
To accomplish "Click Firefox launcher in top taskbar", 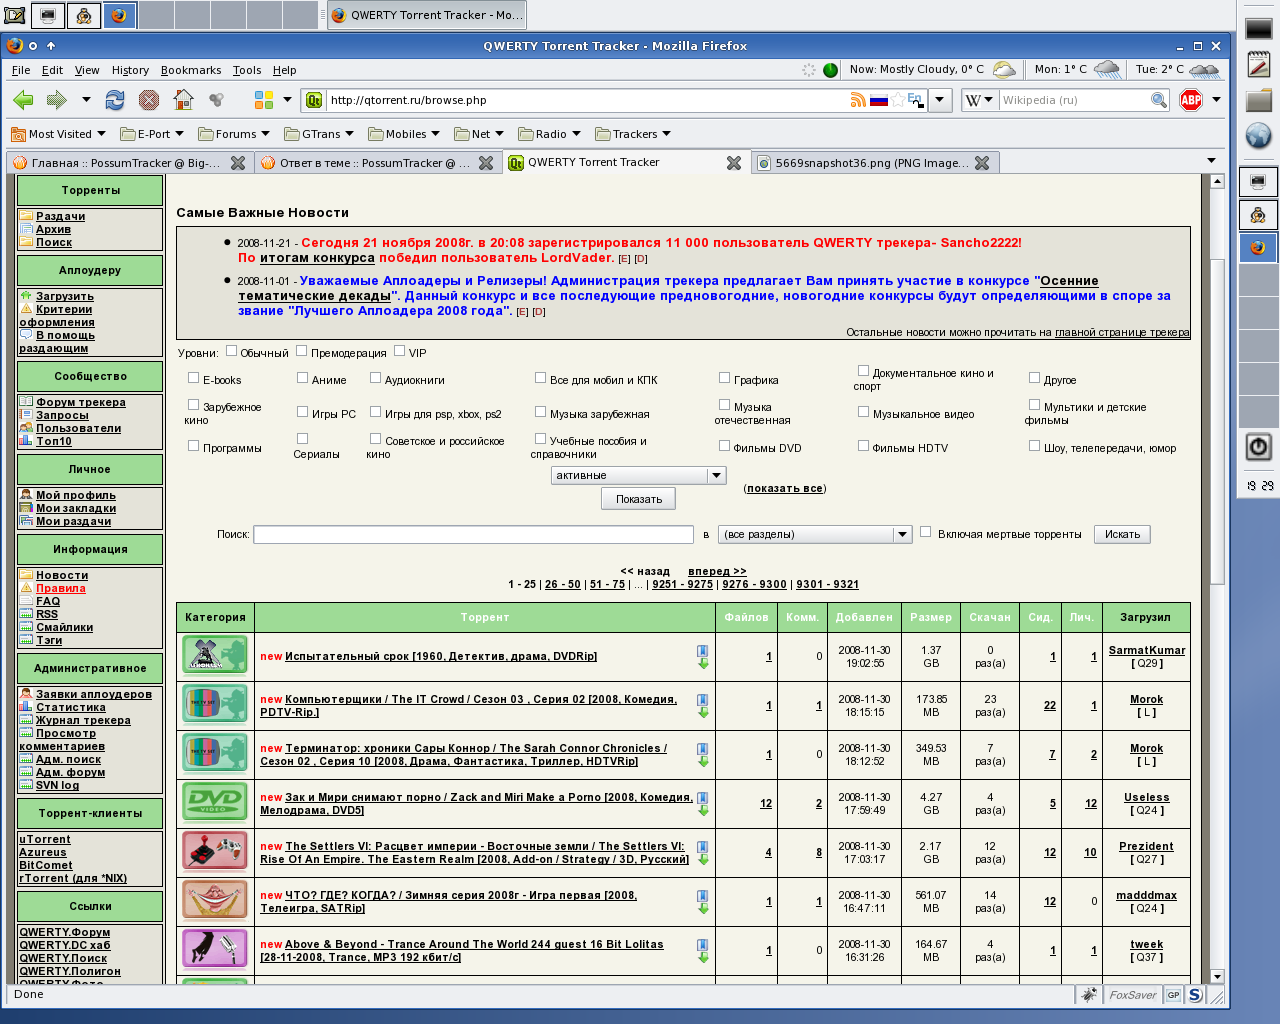I will coord(119,16).
